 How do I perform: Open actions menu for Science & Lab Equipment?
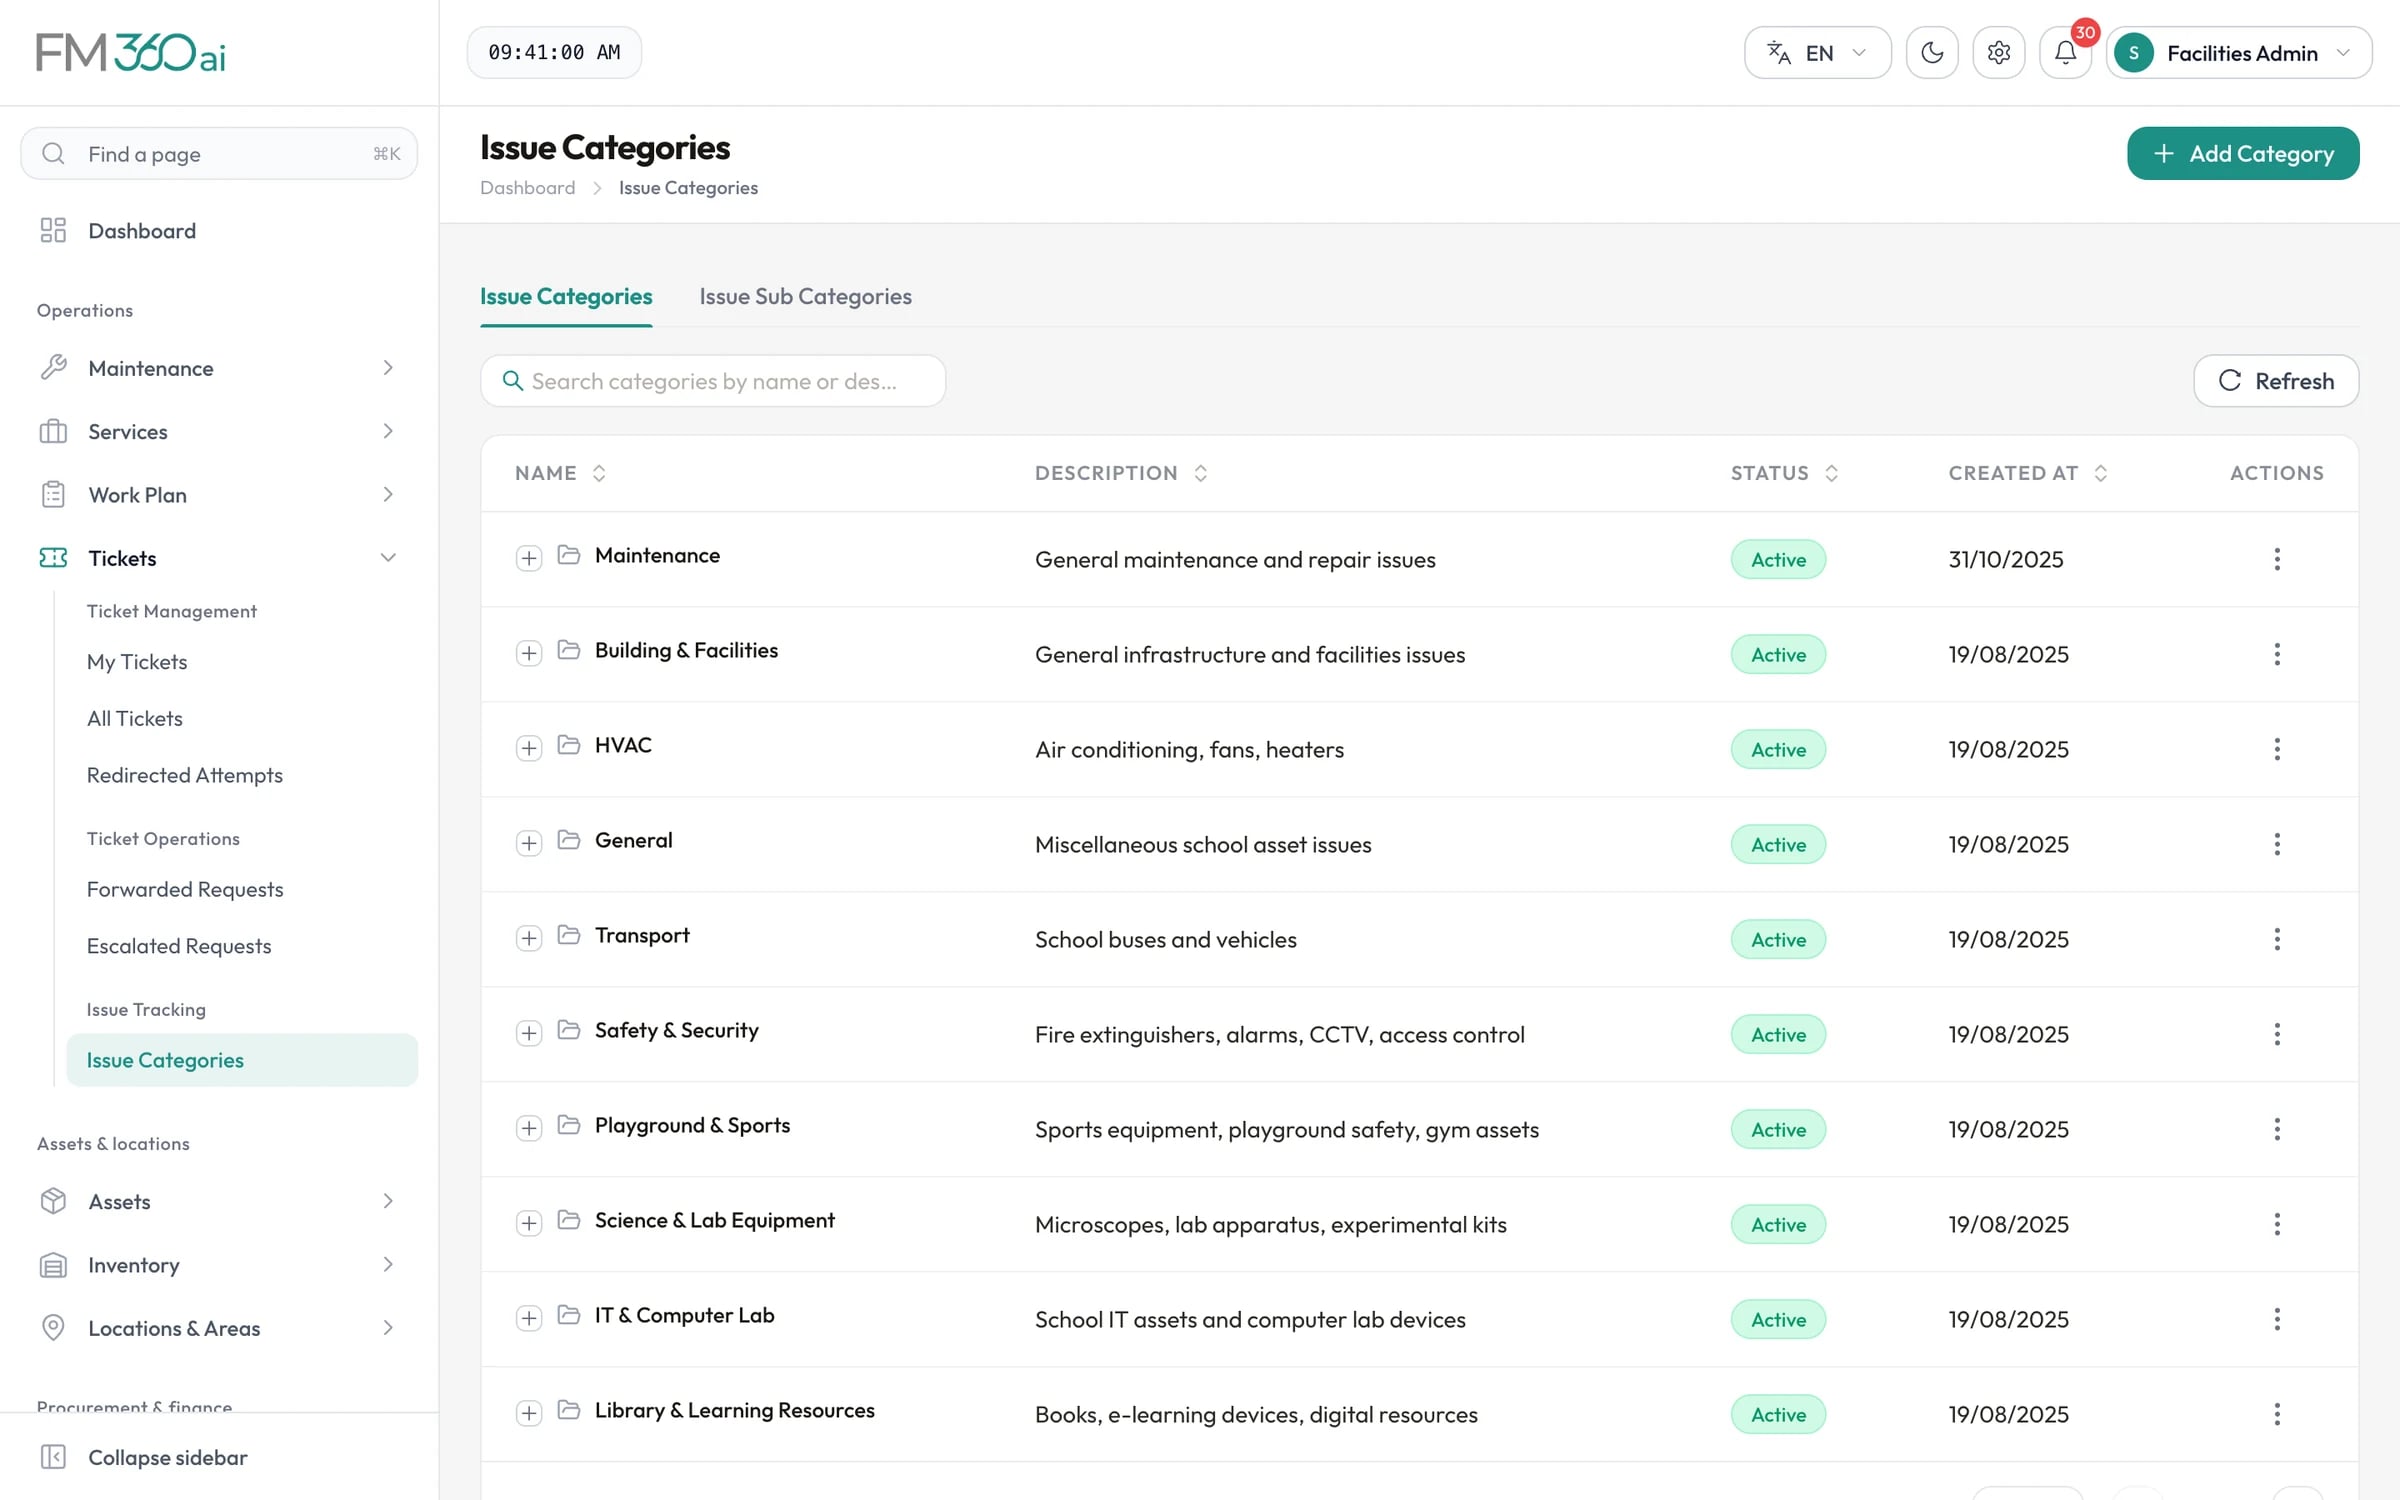click(2277, 1224)
